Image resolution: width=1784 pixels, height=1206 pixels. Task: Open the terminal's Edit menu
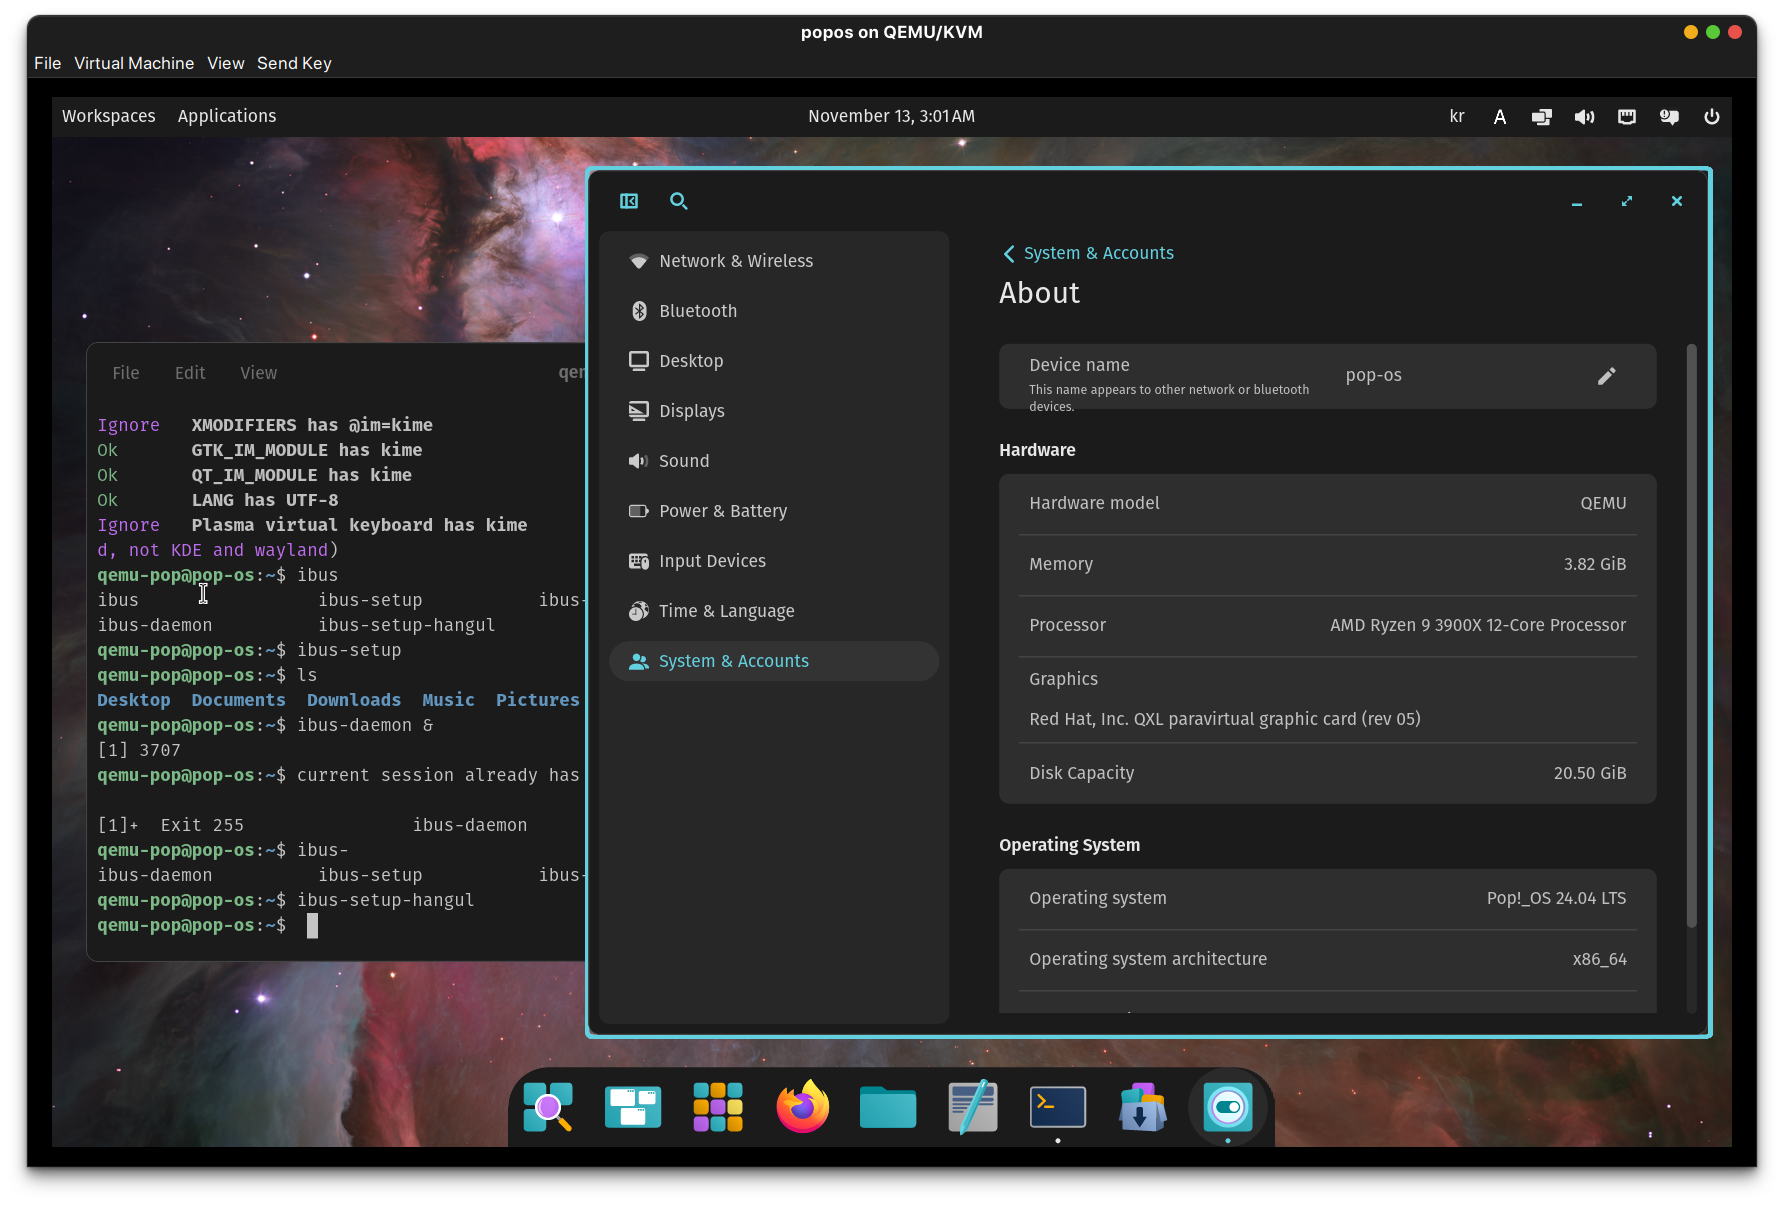point(190,373)
